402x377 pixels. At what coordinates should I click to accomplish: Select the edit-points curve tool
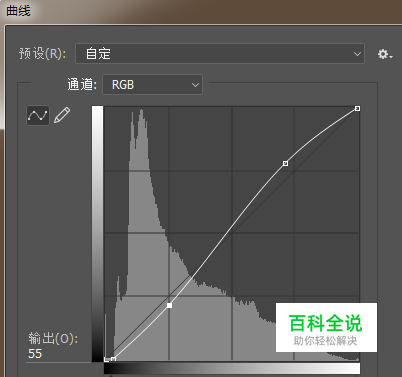pyautogui.click(x=38, y=115)
